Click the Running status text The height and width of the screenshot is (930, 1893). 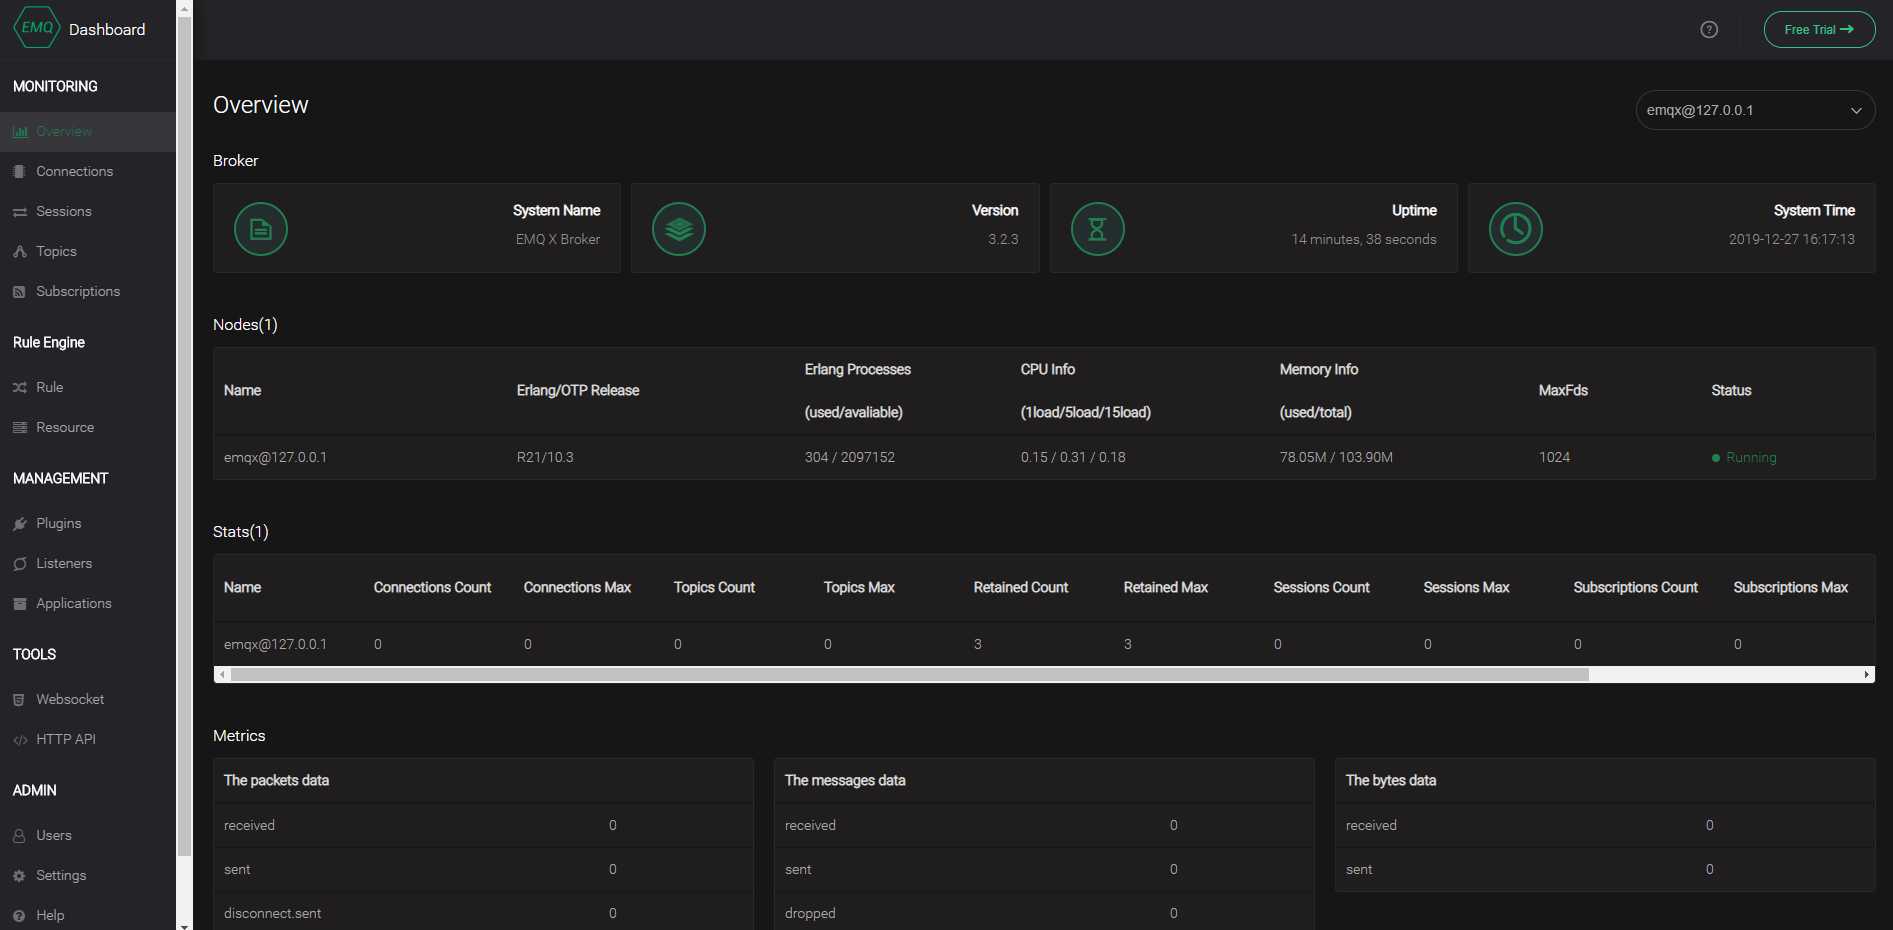pos(1751,458)
